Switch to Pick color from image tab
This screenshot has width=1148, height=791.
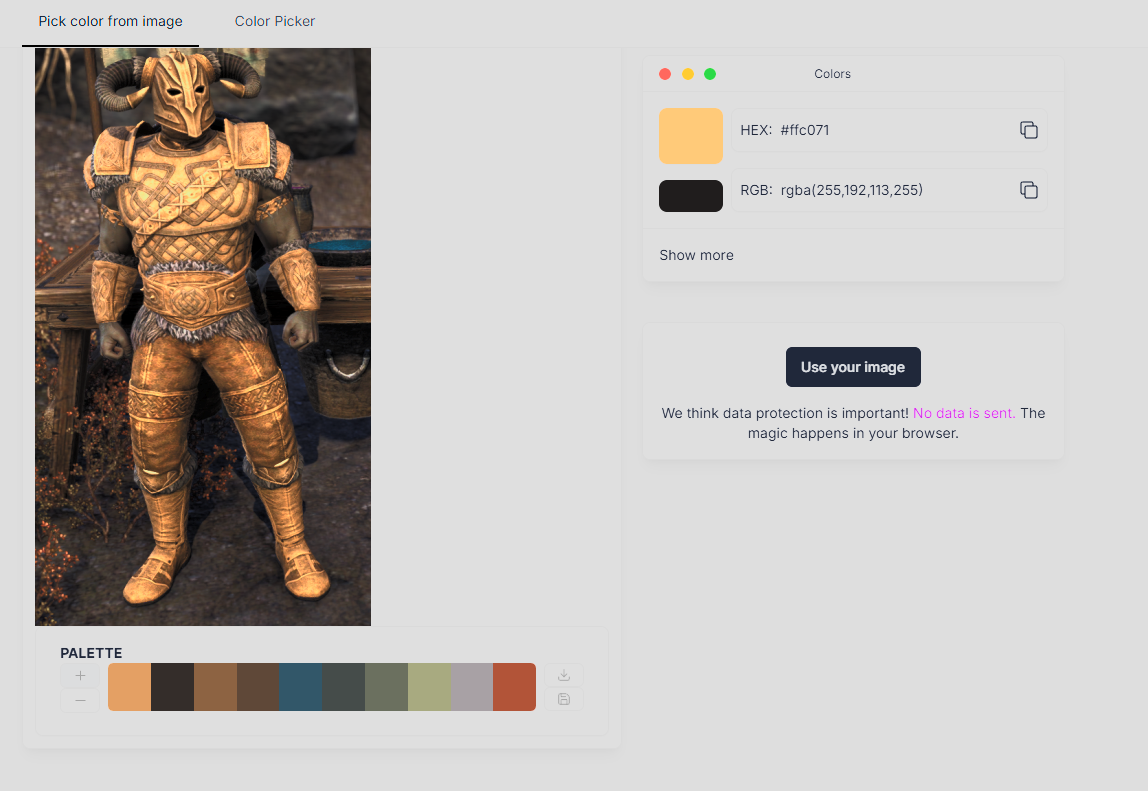tap(111, 22)
